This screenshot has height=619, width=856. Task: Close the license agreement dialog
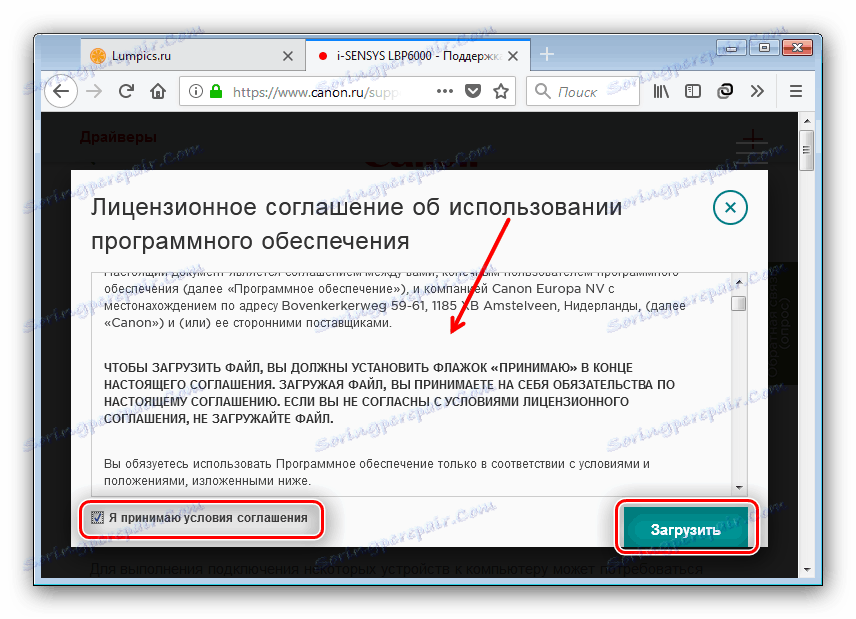tap(730, 207)
